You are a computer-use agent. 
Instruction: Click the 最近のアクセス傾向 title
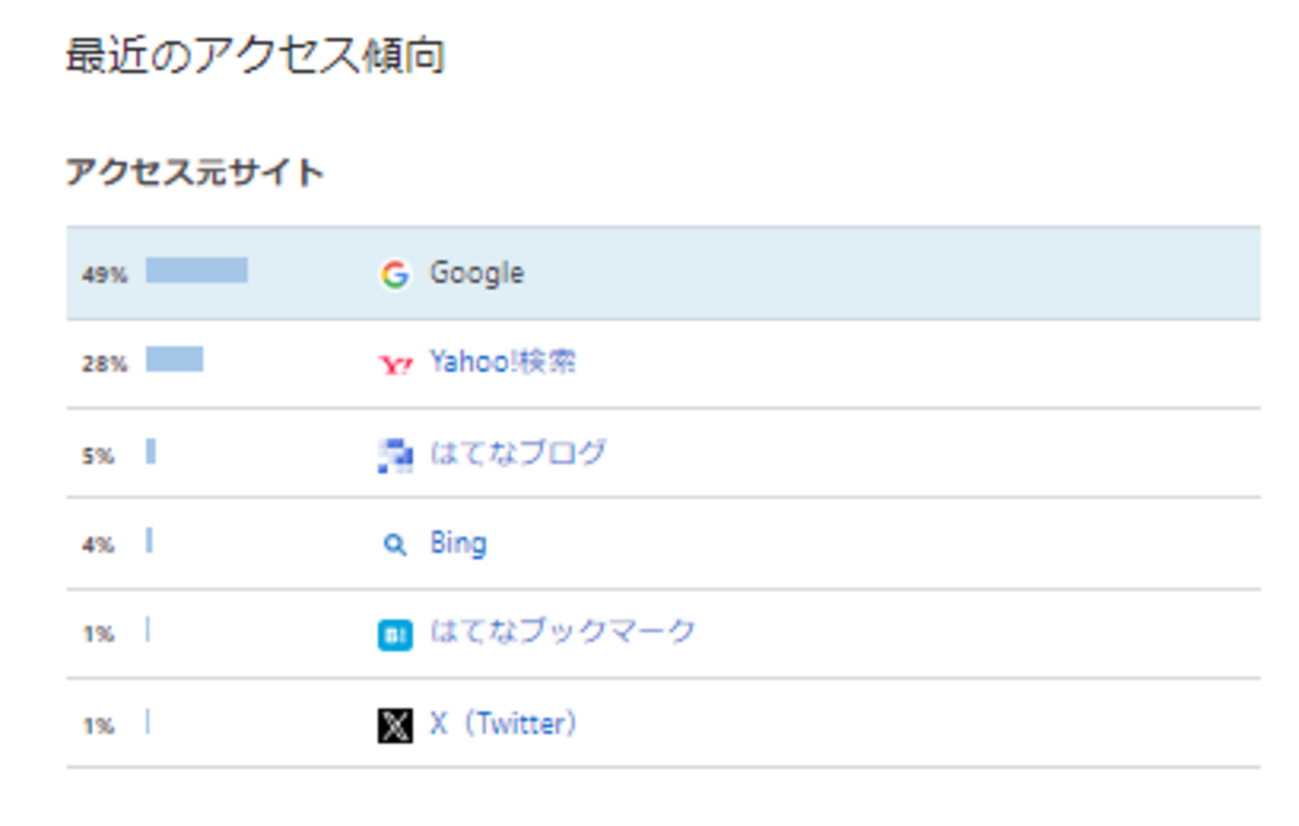[x=255, y=57]
